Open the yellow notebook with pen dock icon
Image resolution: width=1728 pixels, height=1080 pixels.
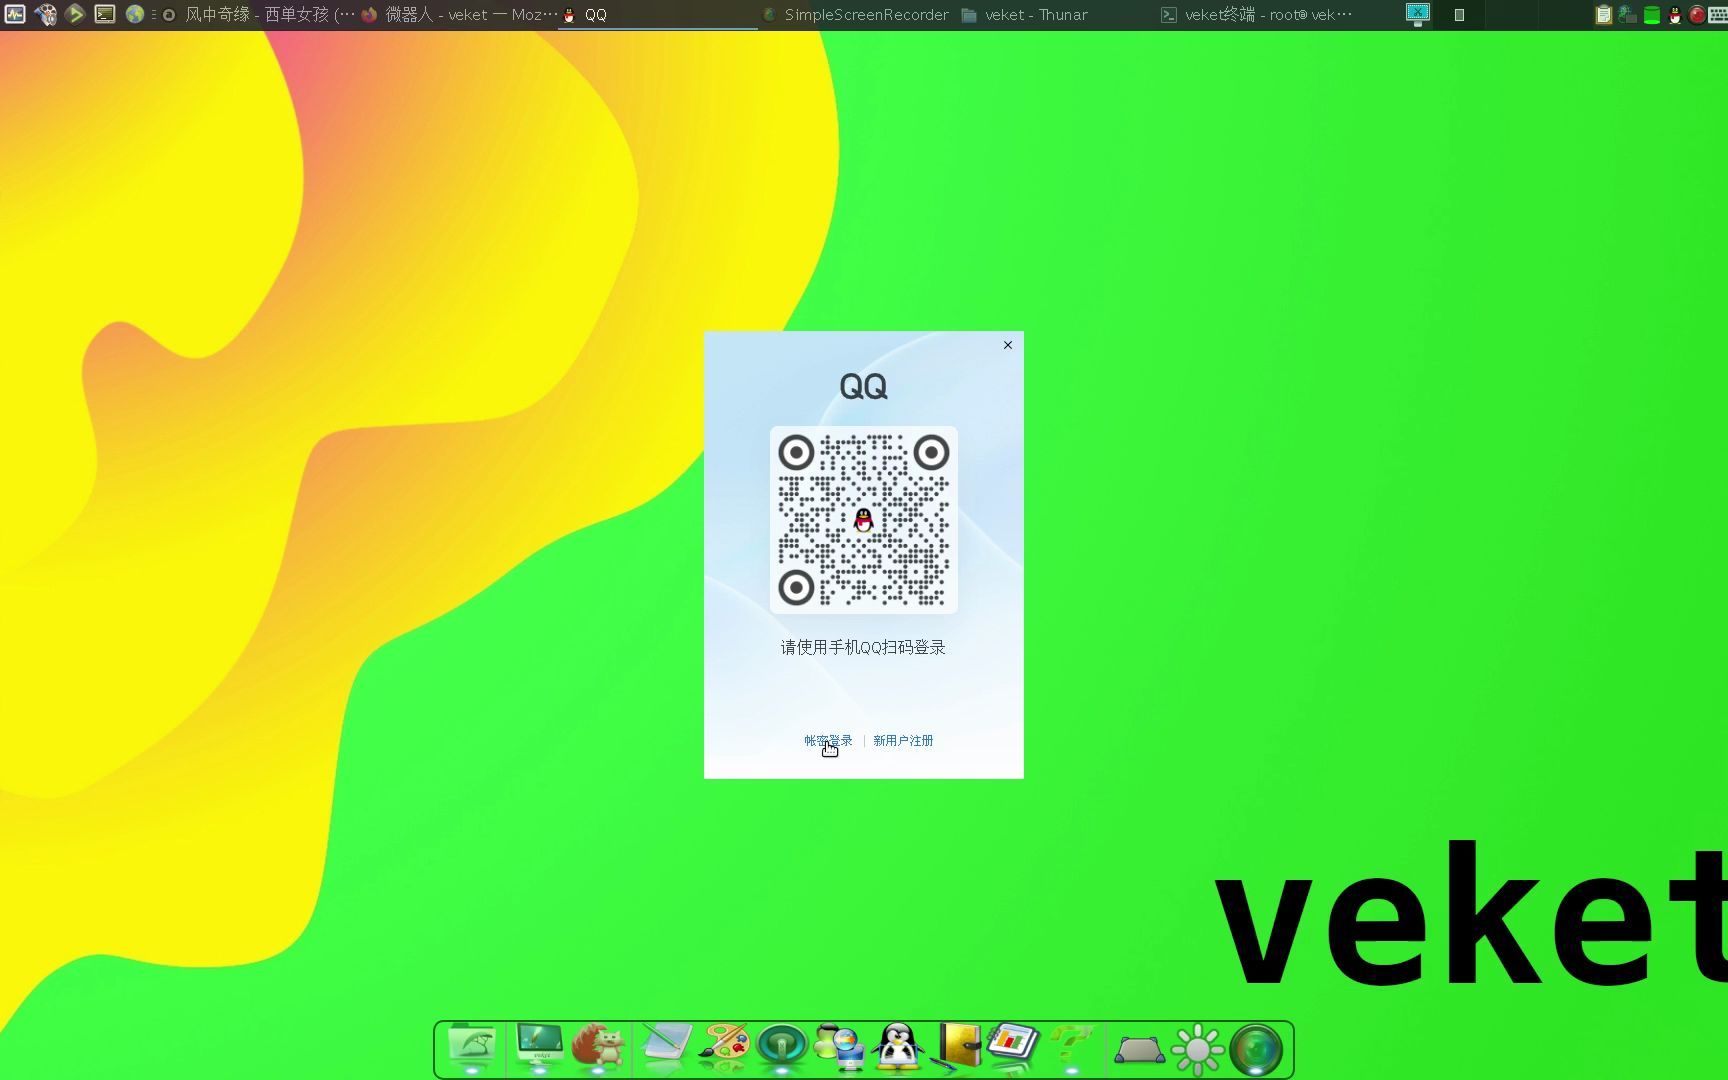958,1047
